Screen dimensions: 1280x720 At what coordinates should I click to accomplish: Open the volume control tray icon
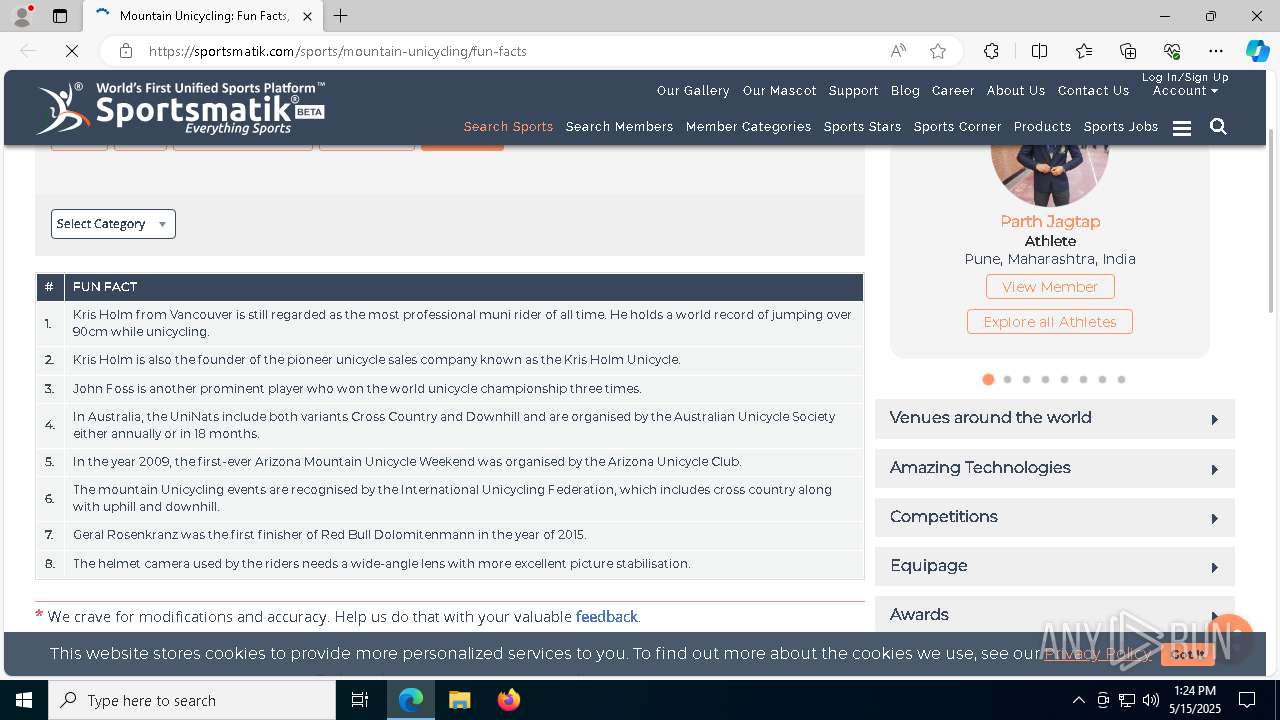1151,700
